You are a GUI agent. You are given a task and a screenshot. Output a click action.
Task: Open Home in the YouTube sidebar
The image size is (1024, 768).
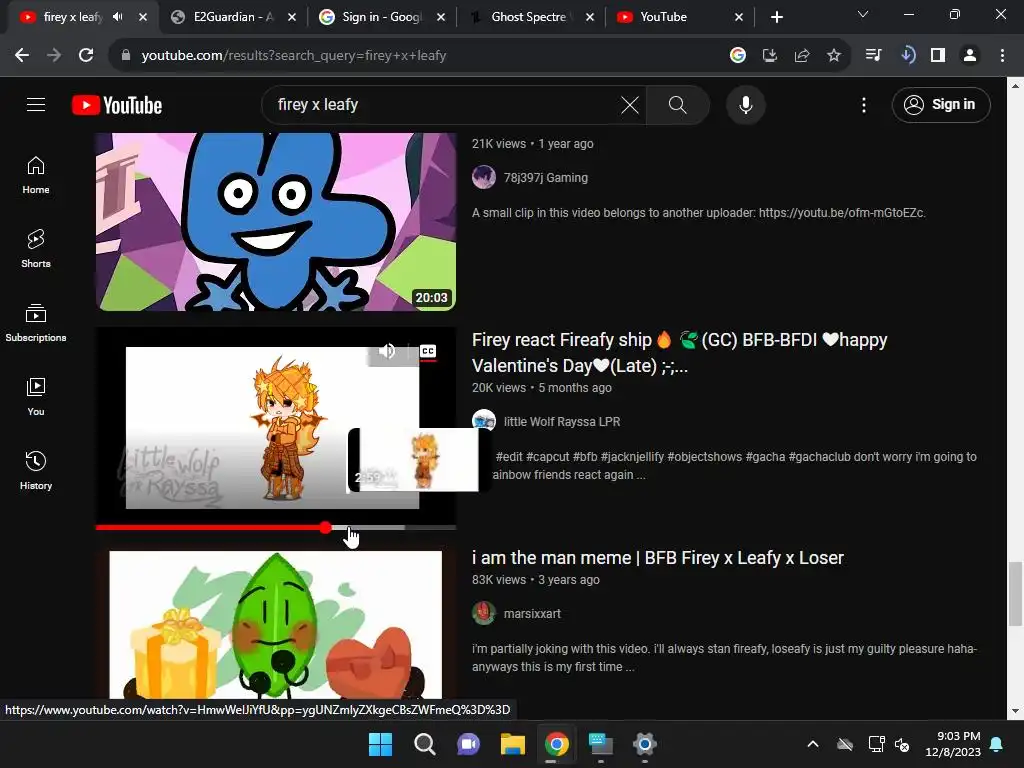tap(36, 175)
